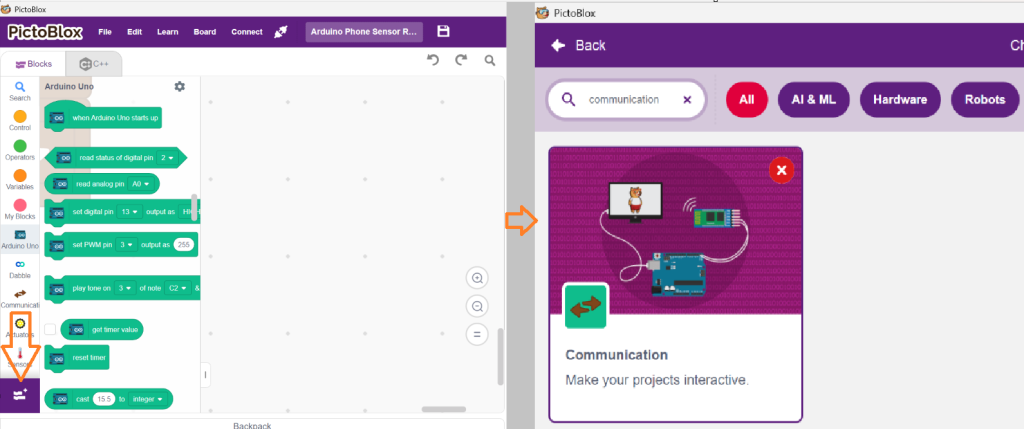Click the block palette vertical scrollbar
This screenshot has height=429, width=1024.
(194, 208)
